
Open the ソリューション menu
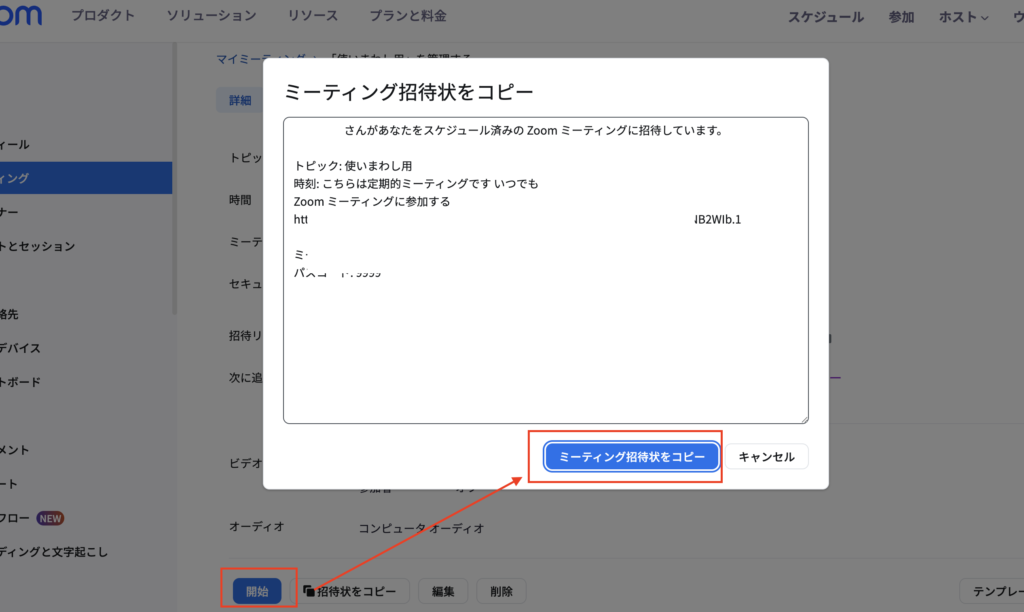pos(211,16)
